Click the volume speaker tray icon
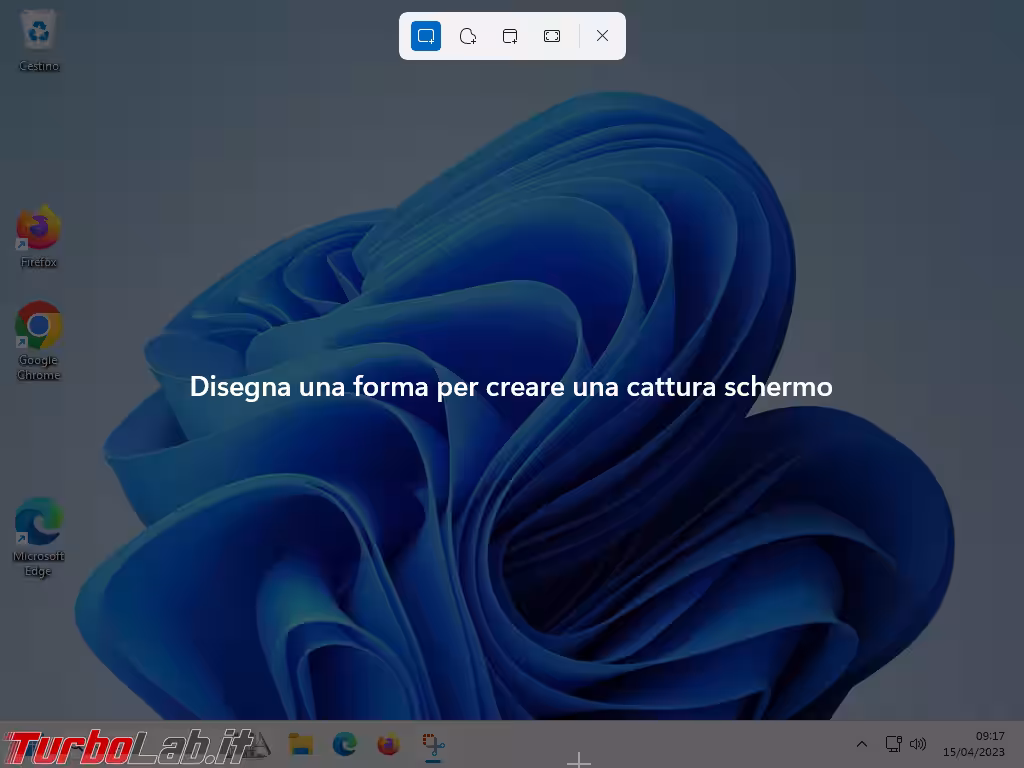The image size is (1024, 768). coord(917,744)
